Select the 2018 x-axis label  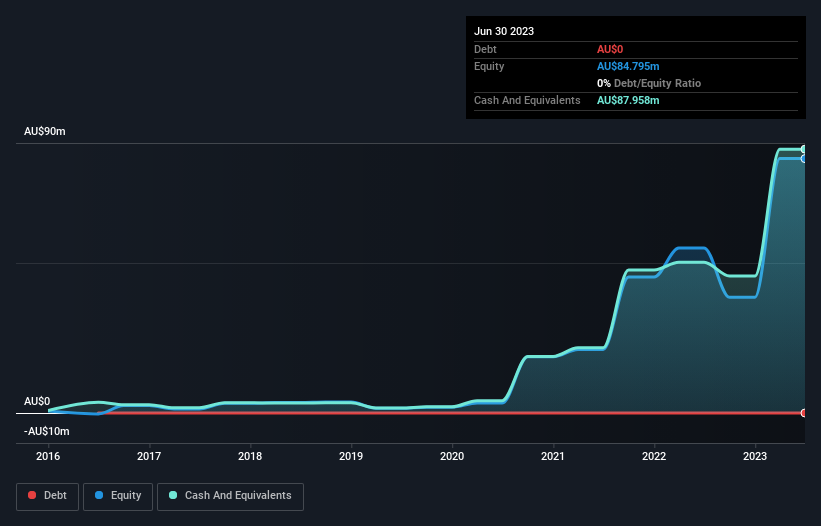[x=250, y=456]
